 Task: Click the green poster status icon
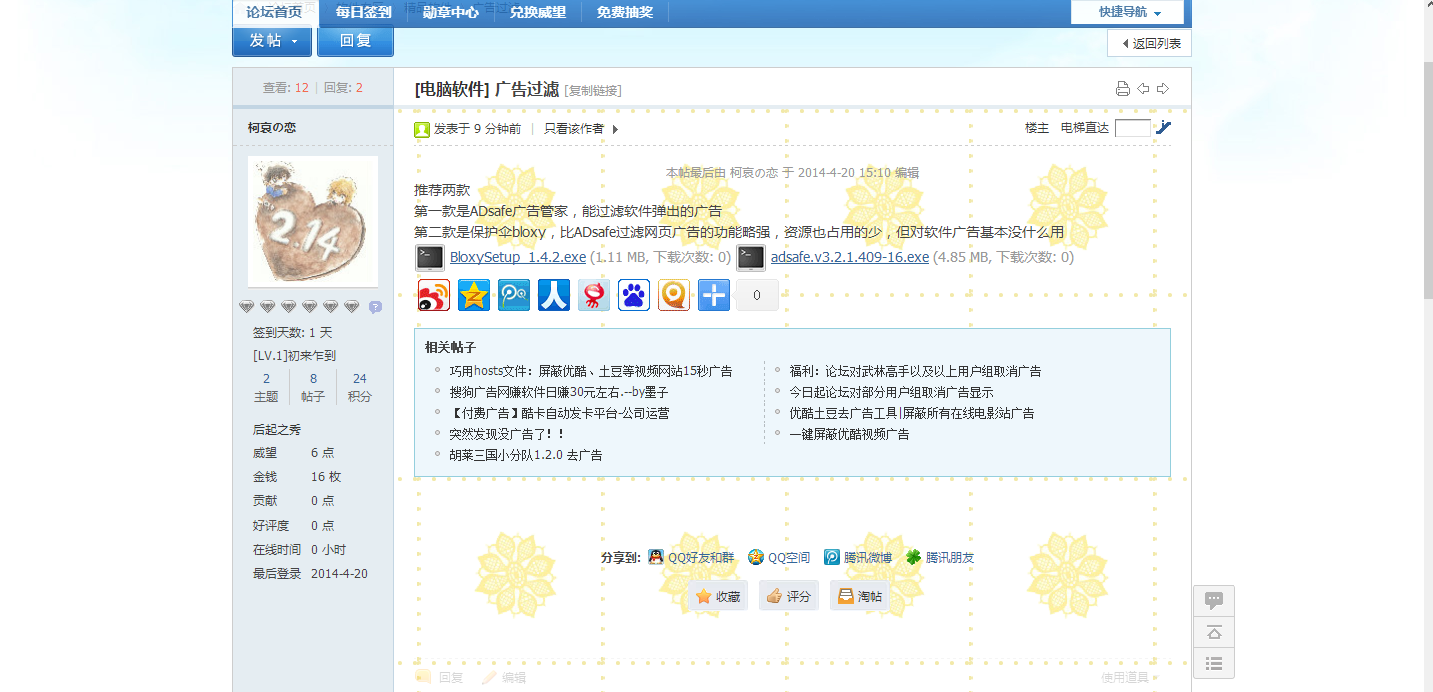[x=422, y=129]
